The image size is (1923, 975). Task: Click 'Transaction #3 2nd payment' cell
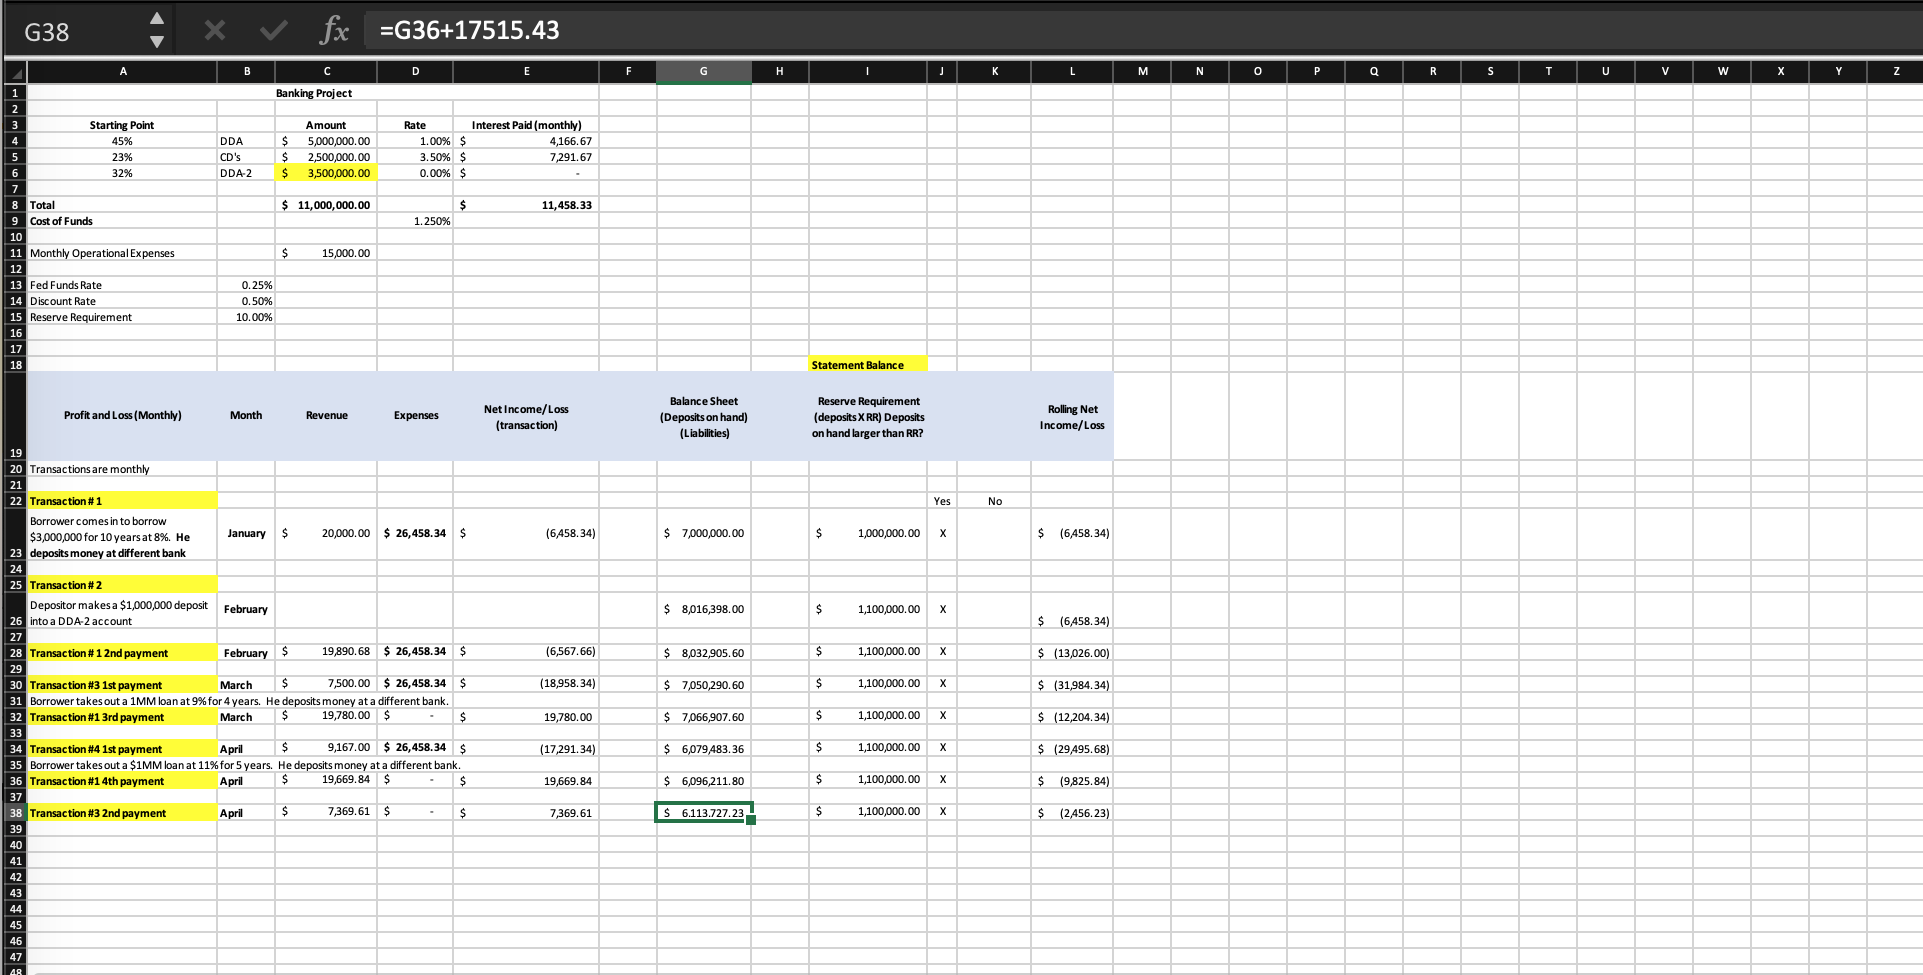(x=122, y=813)
